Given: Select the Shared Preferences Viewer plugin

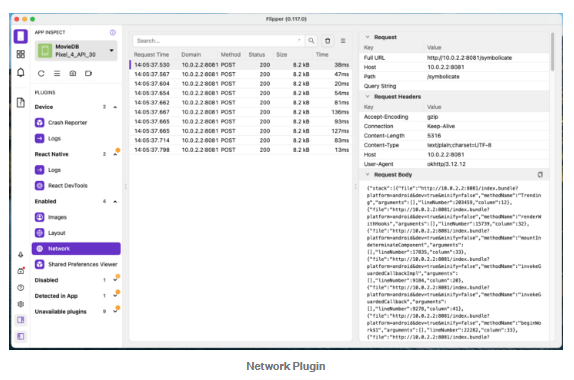Looking at the screenshot, I should pyautogui.click(x=76, y=264).
